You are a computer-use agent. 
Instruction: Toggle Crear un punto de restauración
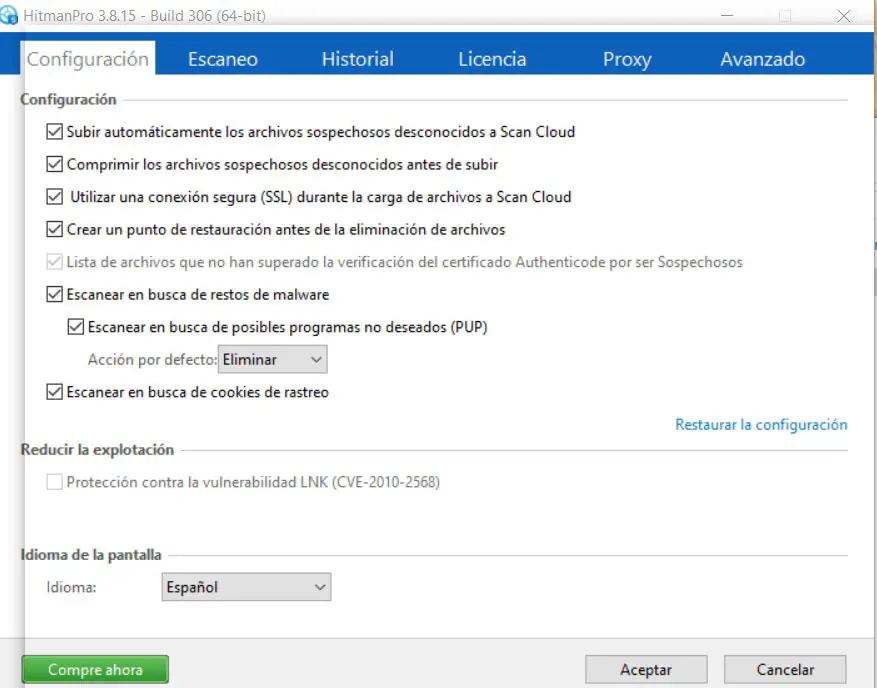tap(55, 229)
